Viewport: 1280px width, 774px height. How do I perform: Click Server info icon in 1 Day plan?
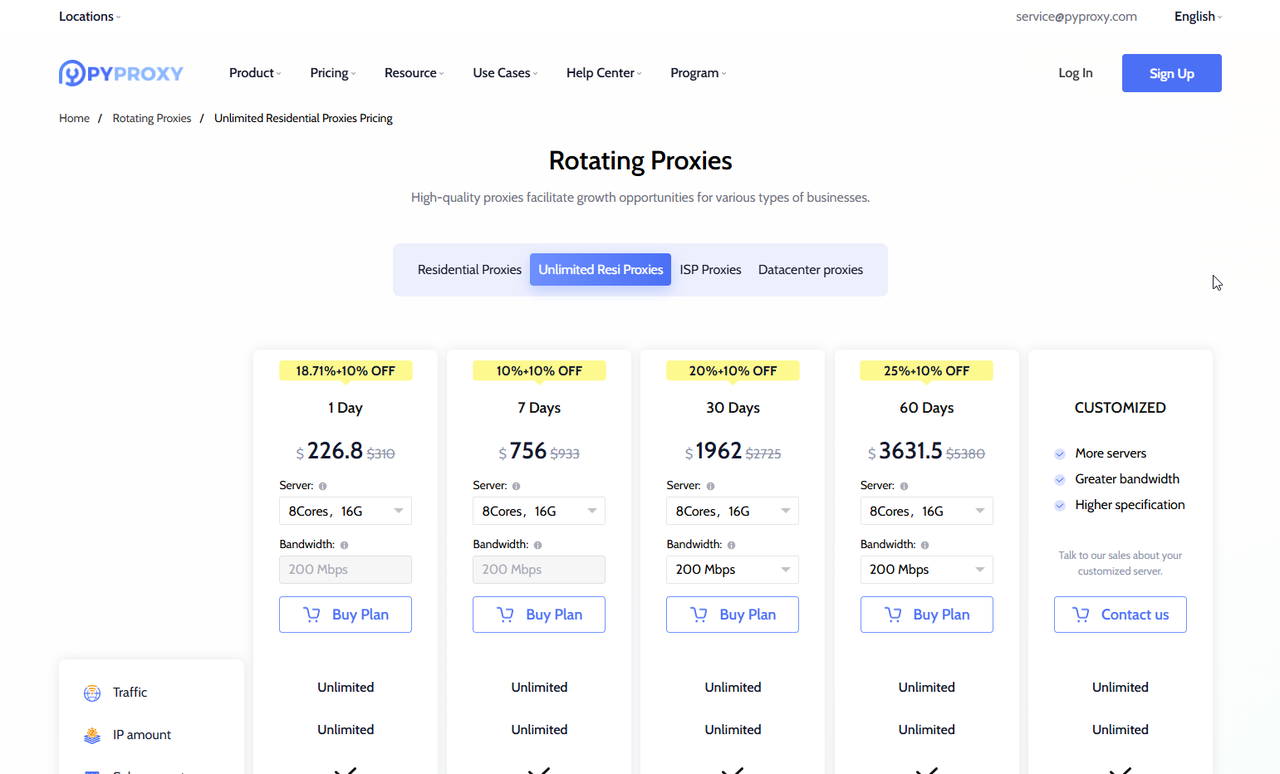(323, 486)
